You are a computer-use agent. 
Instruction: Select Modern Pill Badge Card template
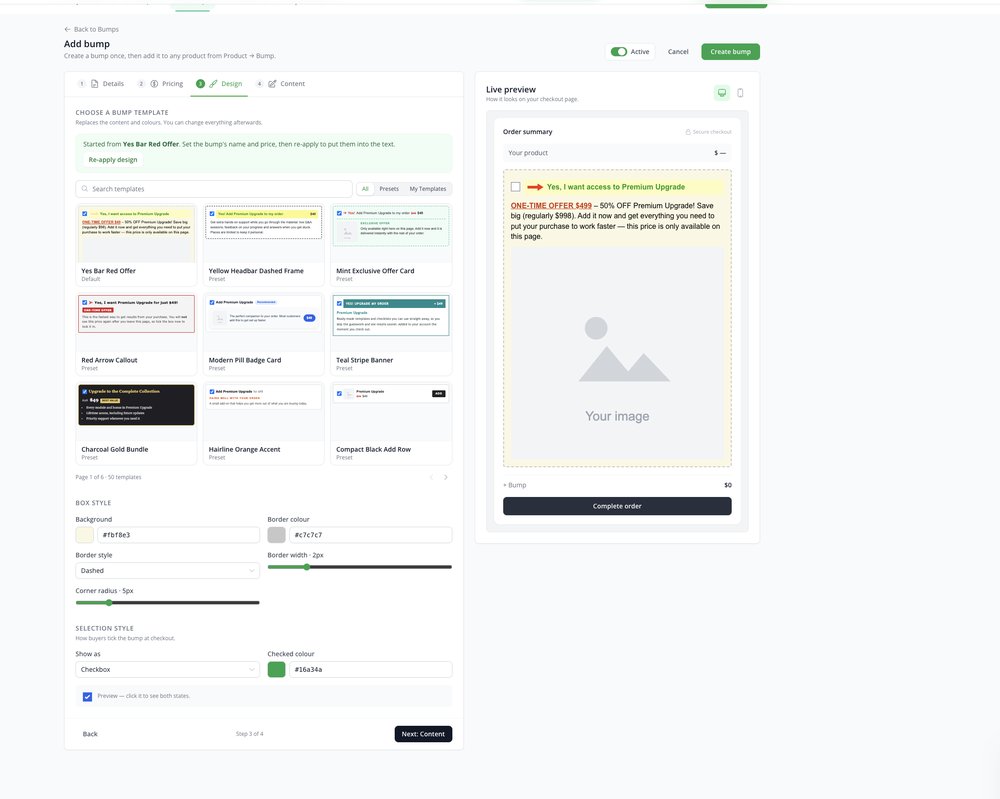click(263, 334)
